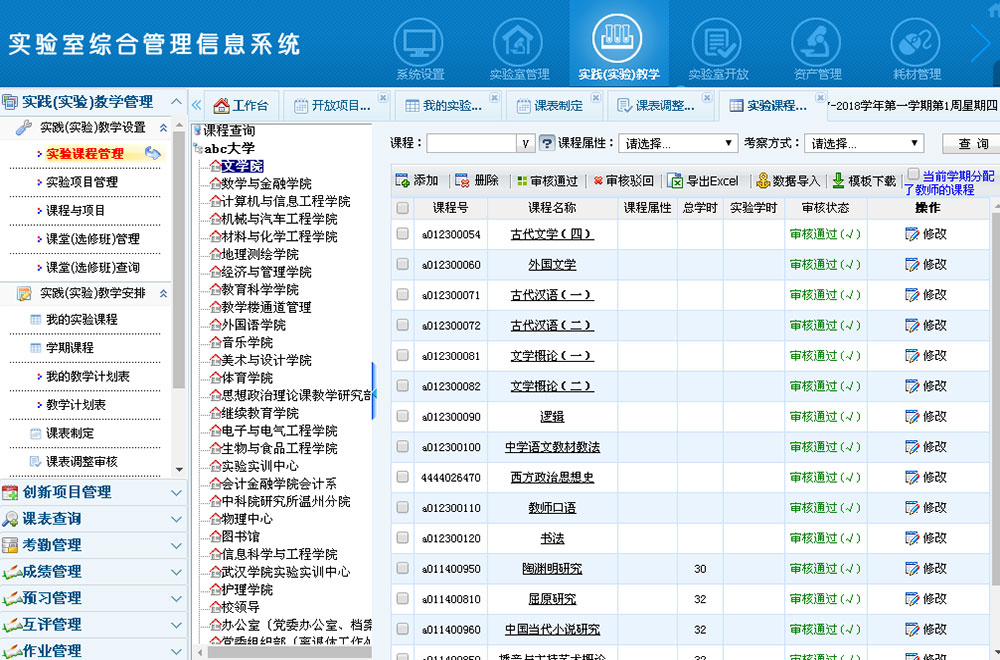Click the help question mark icon beside 课程属性

(547, 143)
